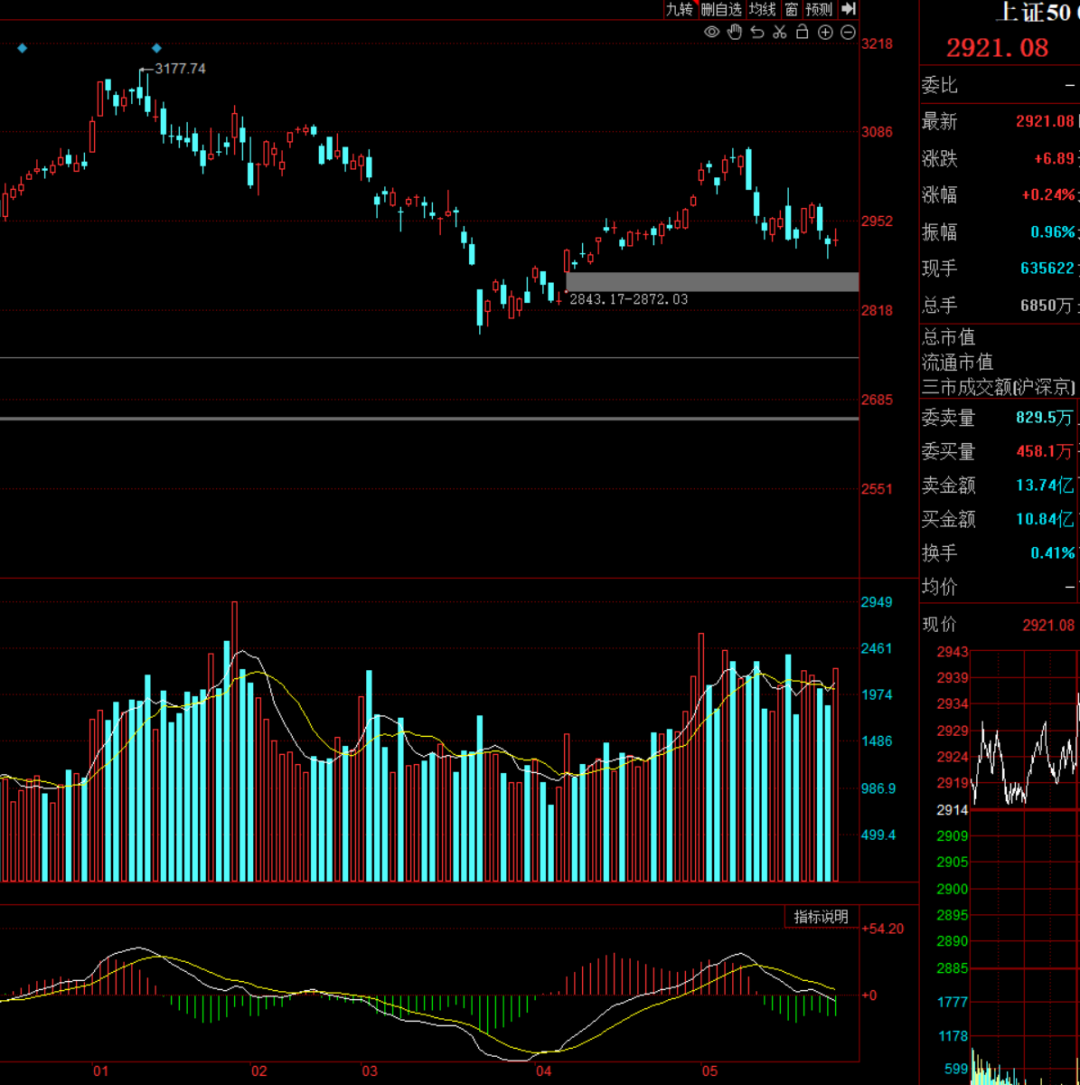1080x1085 pixels.
Task: Click the jump-to-end arrow icon
Action: [849, 9]
